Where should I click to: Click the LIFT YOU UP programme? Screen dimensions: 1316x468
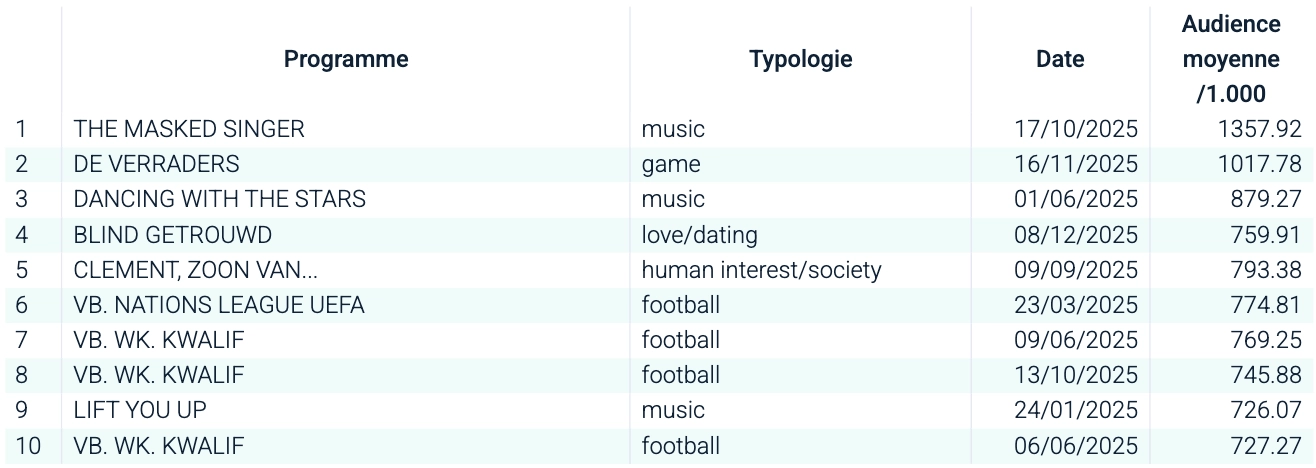(x=140, y=410)
